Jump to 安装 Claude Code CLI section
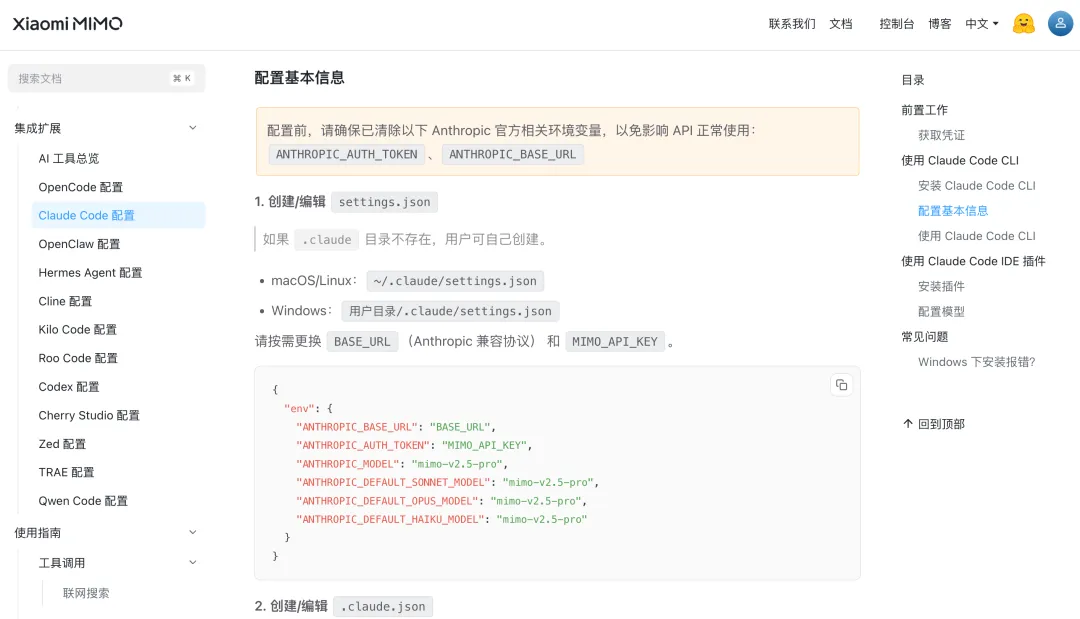This screenshot has height=619, width=1080. [x=976, y=185]
